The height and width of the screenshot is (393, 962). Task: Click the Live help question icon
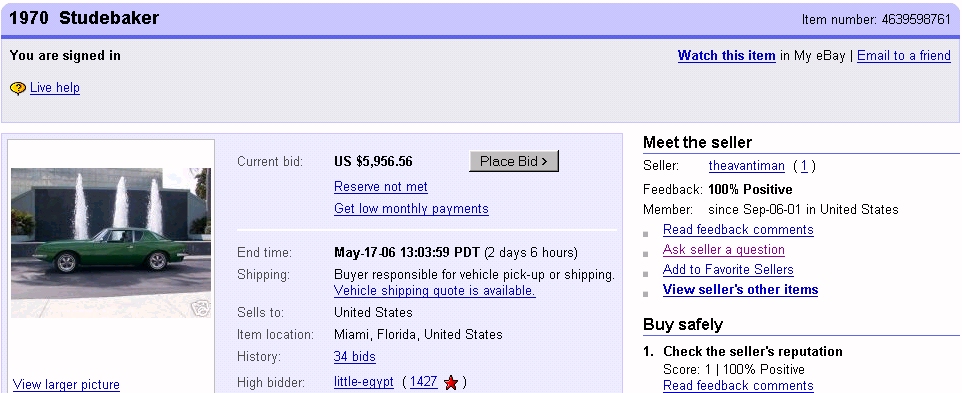[18, 88]
